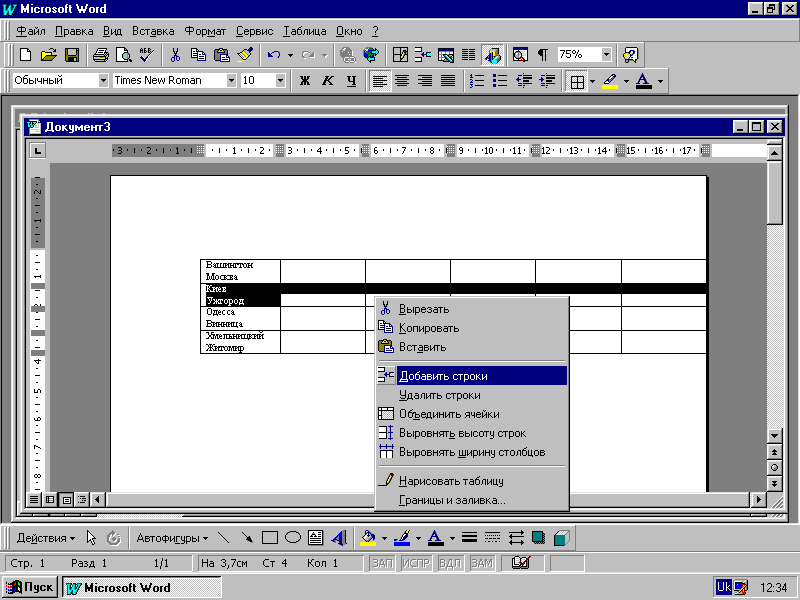The width and height of the screenshot is (800, 600).
Task: Click the Insert Rows icon in the standard toolbar
Action: pos(422,55)
